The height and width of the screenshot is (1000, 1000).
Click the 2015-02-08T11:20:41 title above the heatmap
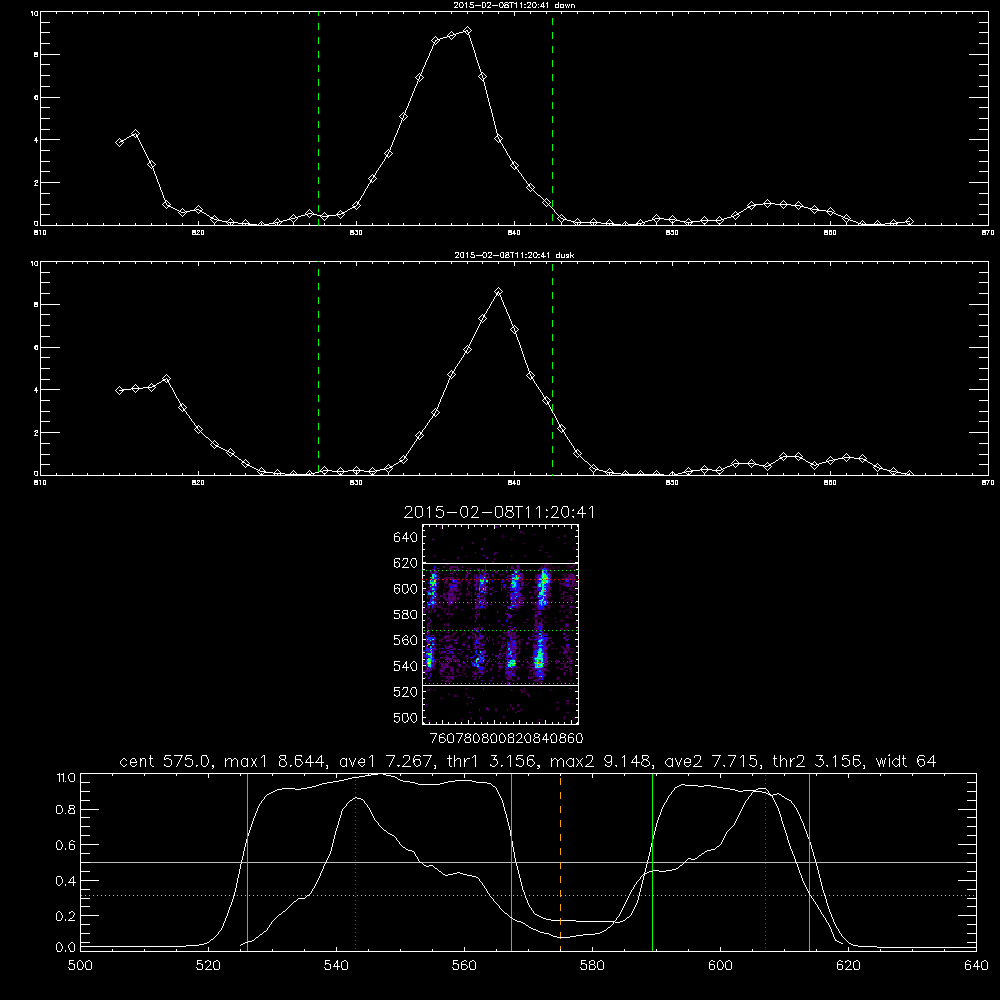click(499, 512)
